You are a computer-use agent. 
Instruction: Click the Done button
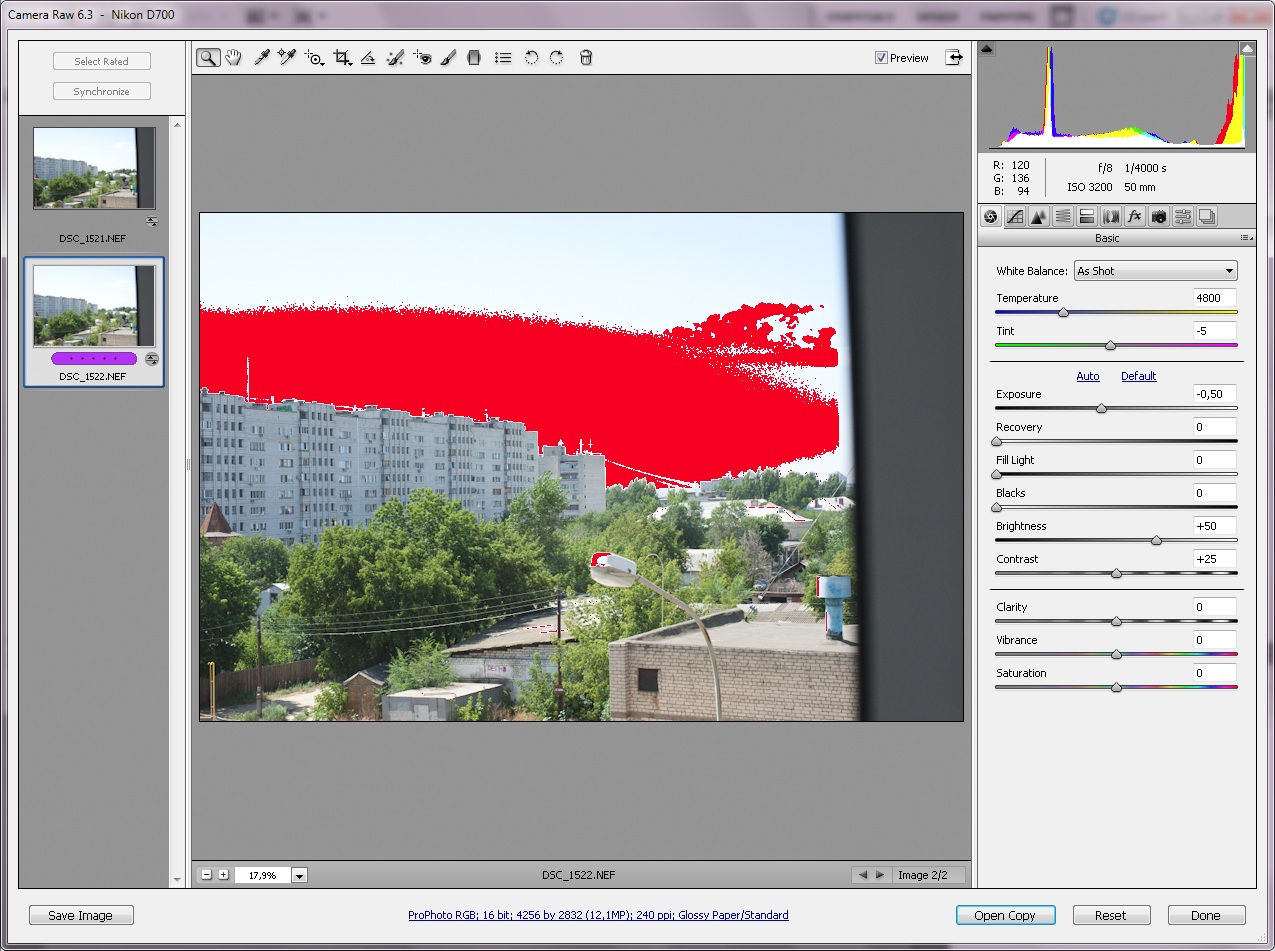click(x=1206, y=915)
